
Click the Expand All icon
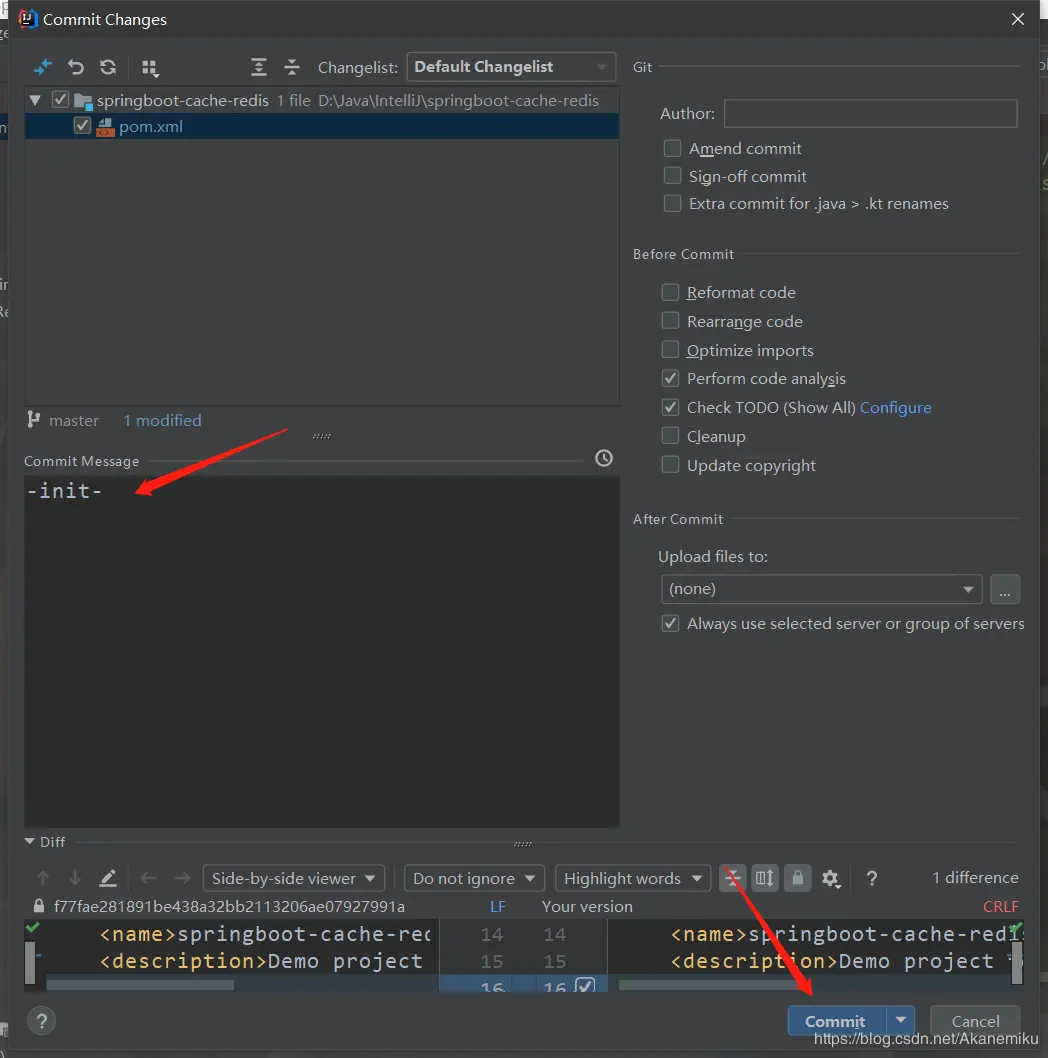[x=259, y=67]
